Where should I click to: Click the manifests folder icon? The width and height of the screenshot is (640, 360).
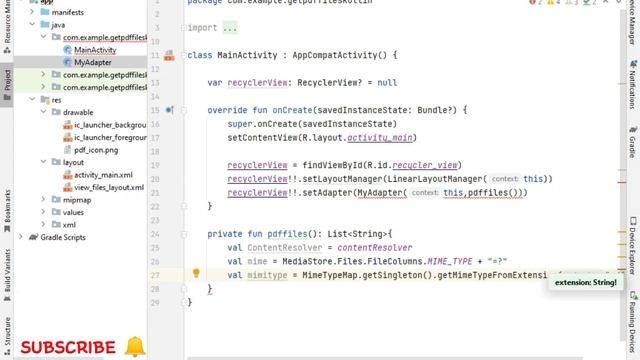pyautogui.click(x=45, y=12)
